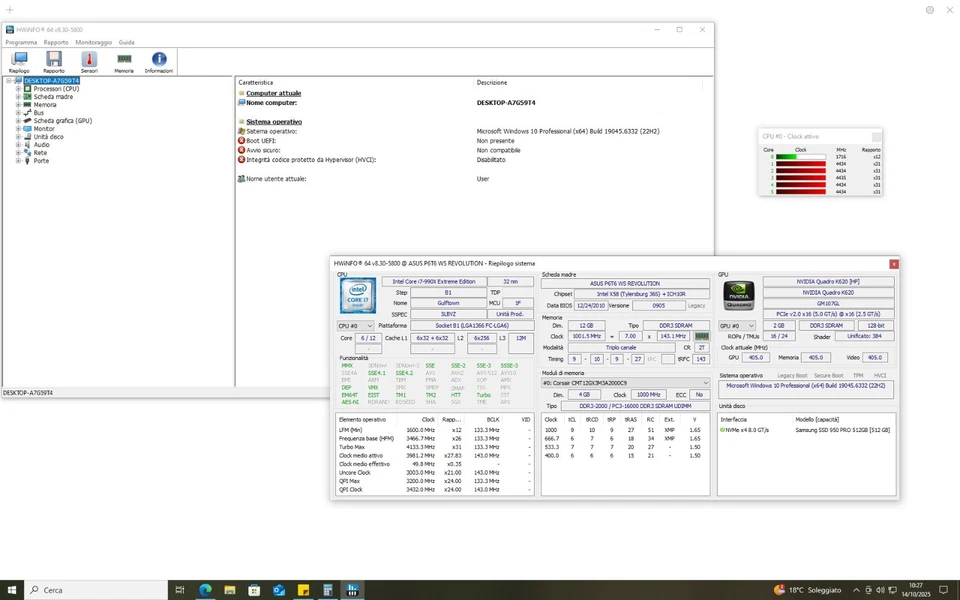Click the Cerca search box on taskbar
The height and width of the screenshot is (600, 960).
[x=80, y=590]
